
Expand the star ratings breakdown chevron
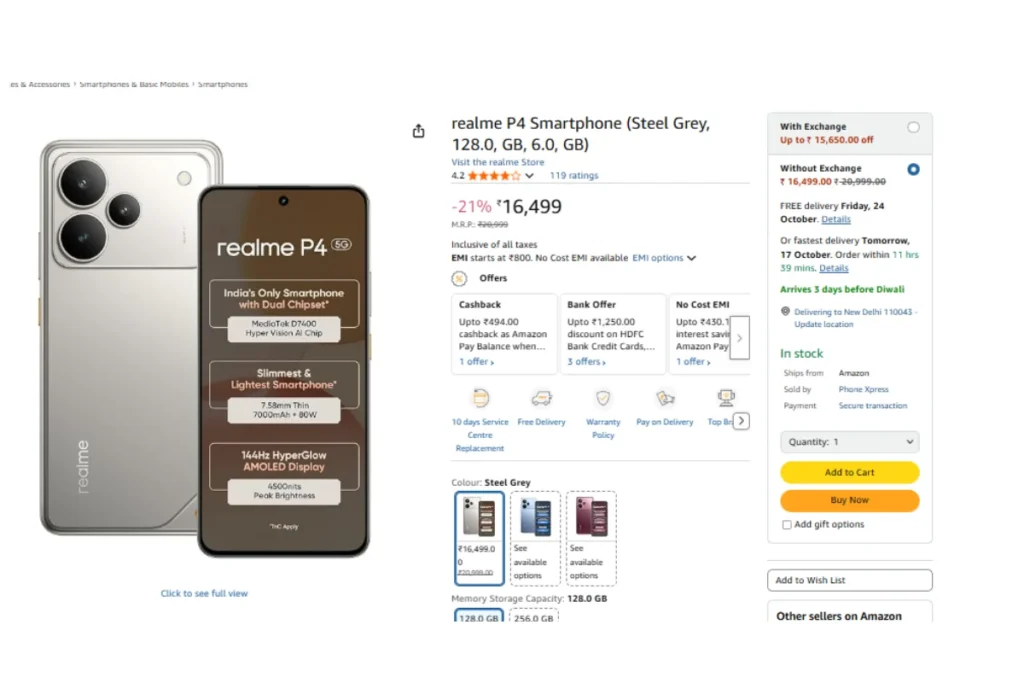pyautogui.click(x=530, y=176)
